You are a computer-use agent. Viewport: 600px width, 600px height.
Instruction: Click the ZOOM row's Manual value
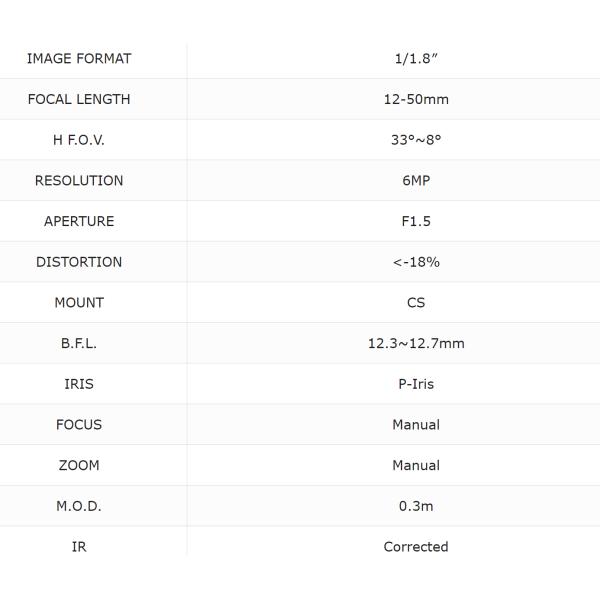(x=416, y=465)
